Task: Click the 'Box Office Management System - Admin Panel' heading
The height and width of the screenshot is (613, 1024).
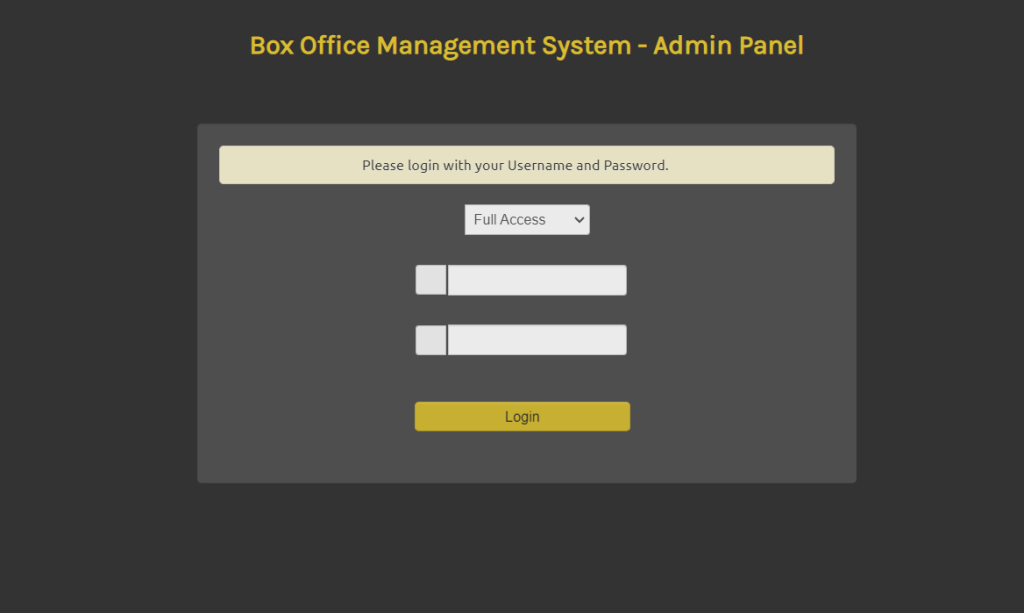Action: 526,46
